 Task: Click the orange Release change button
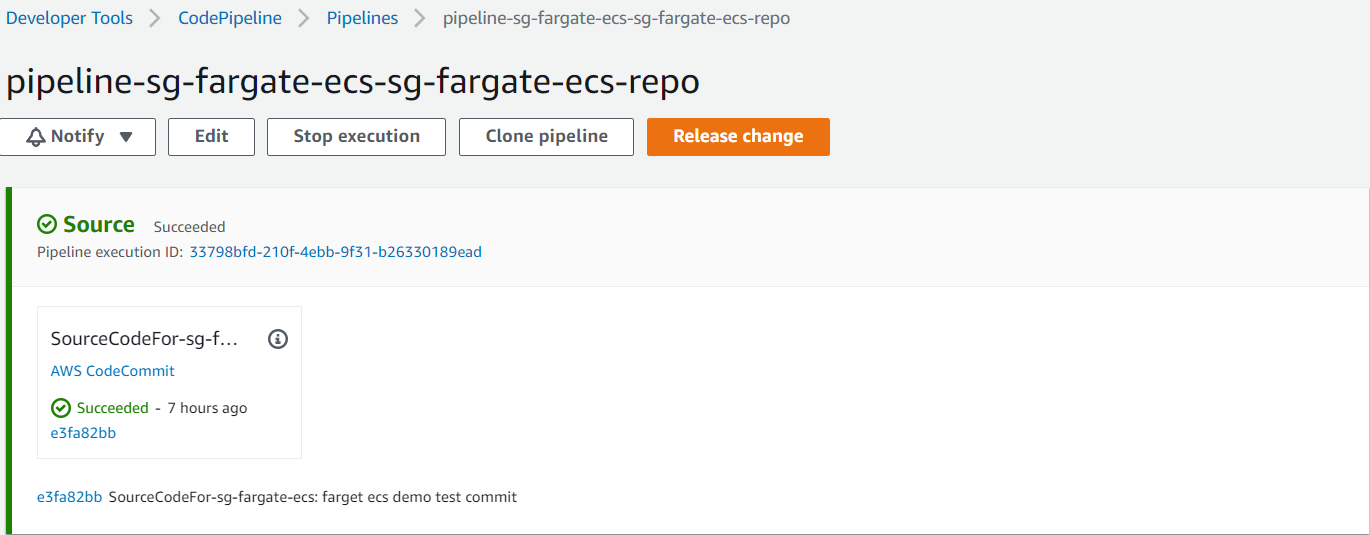tap(738, 137)
